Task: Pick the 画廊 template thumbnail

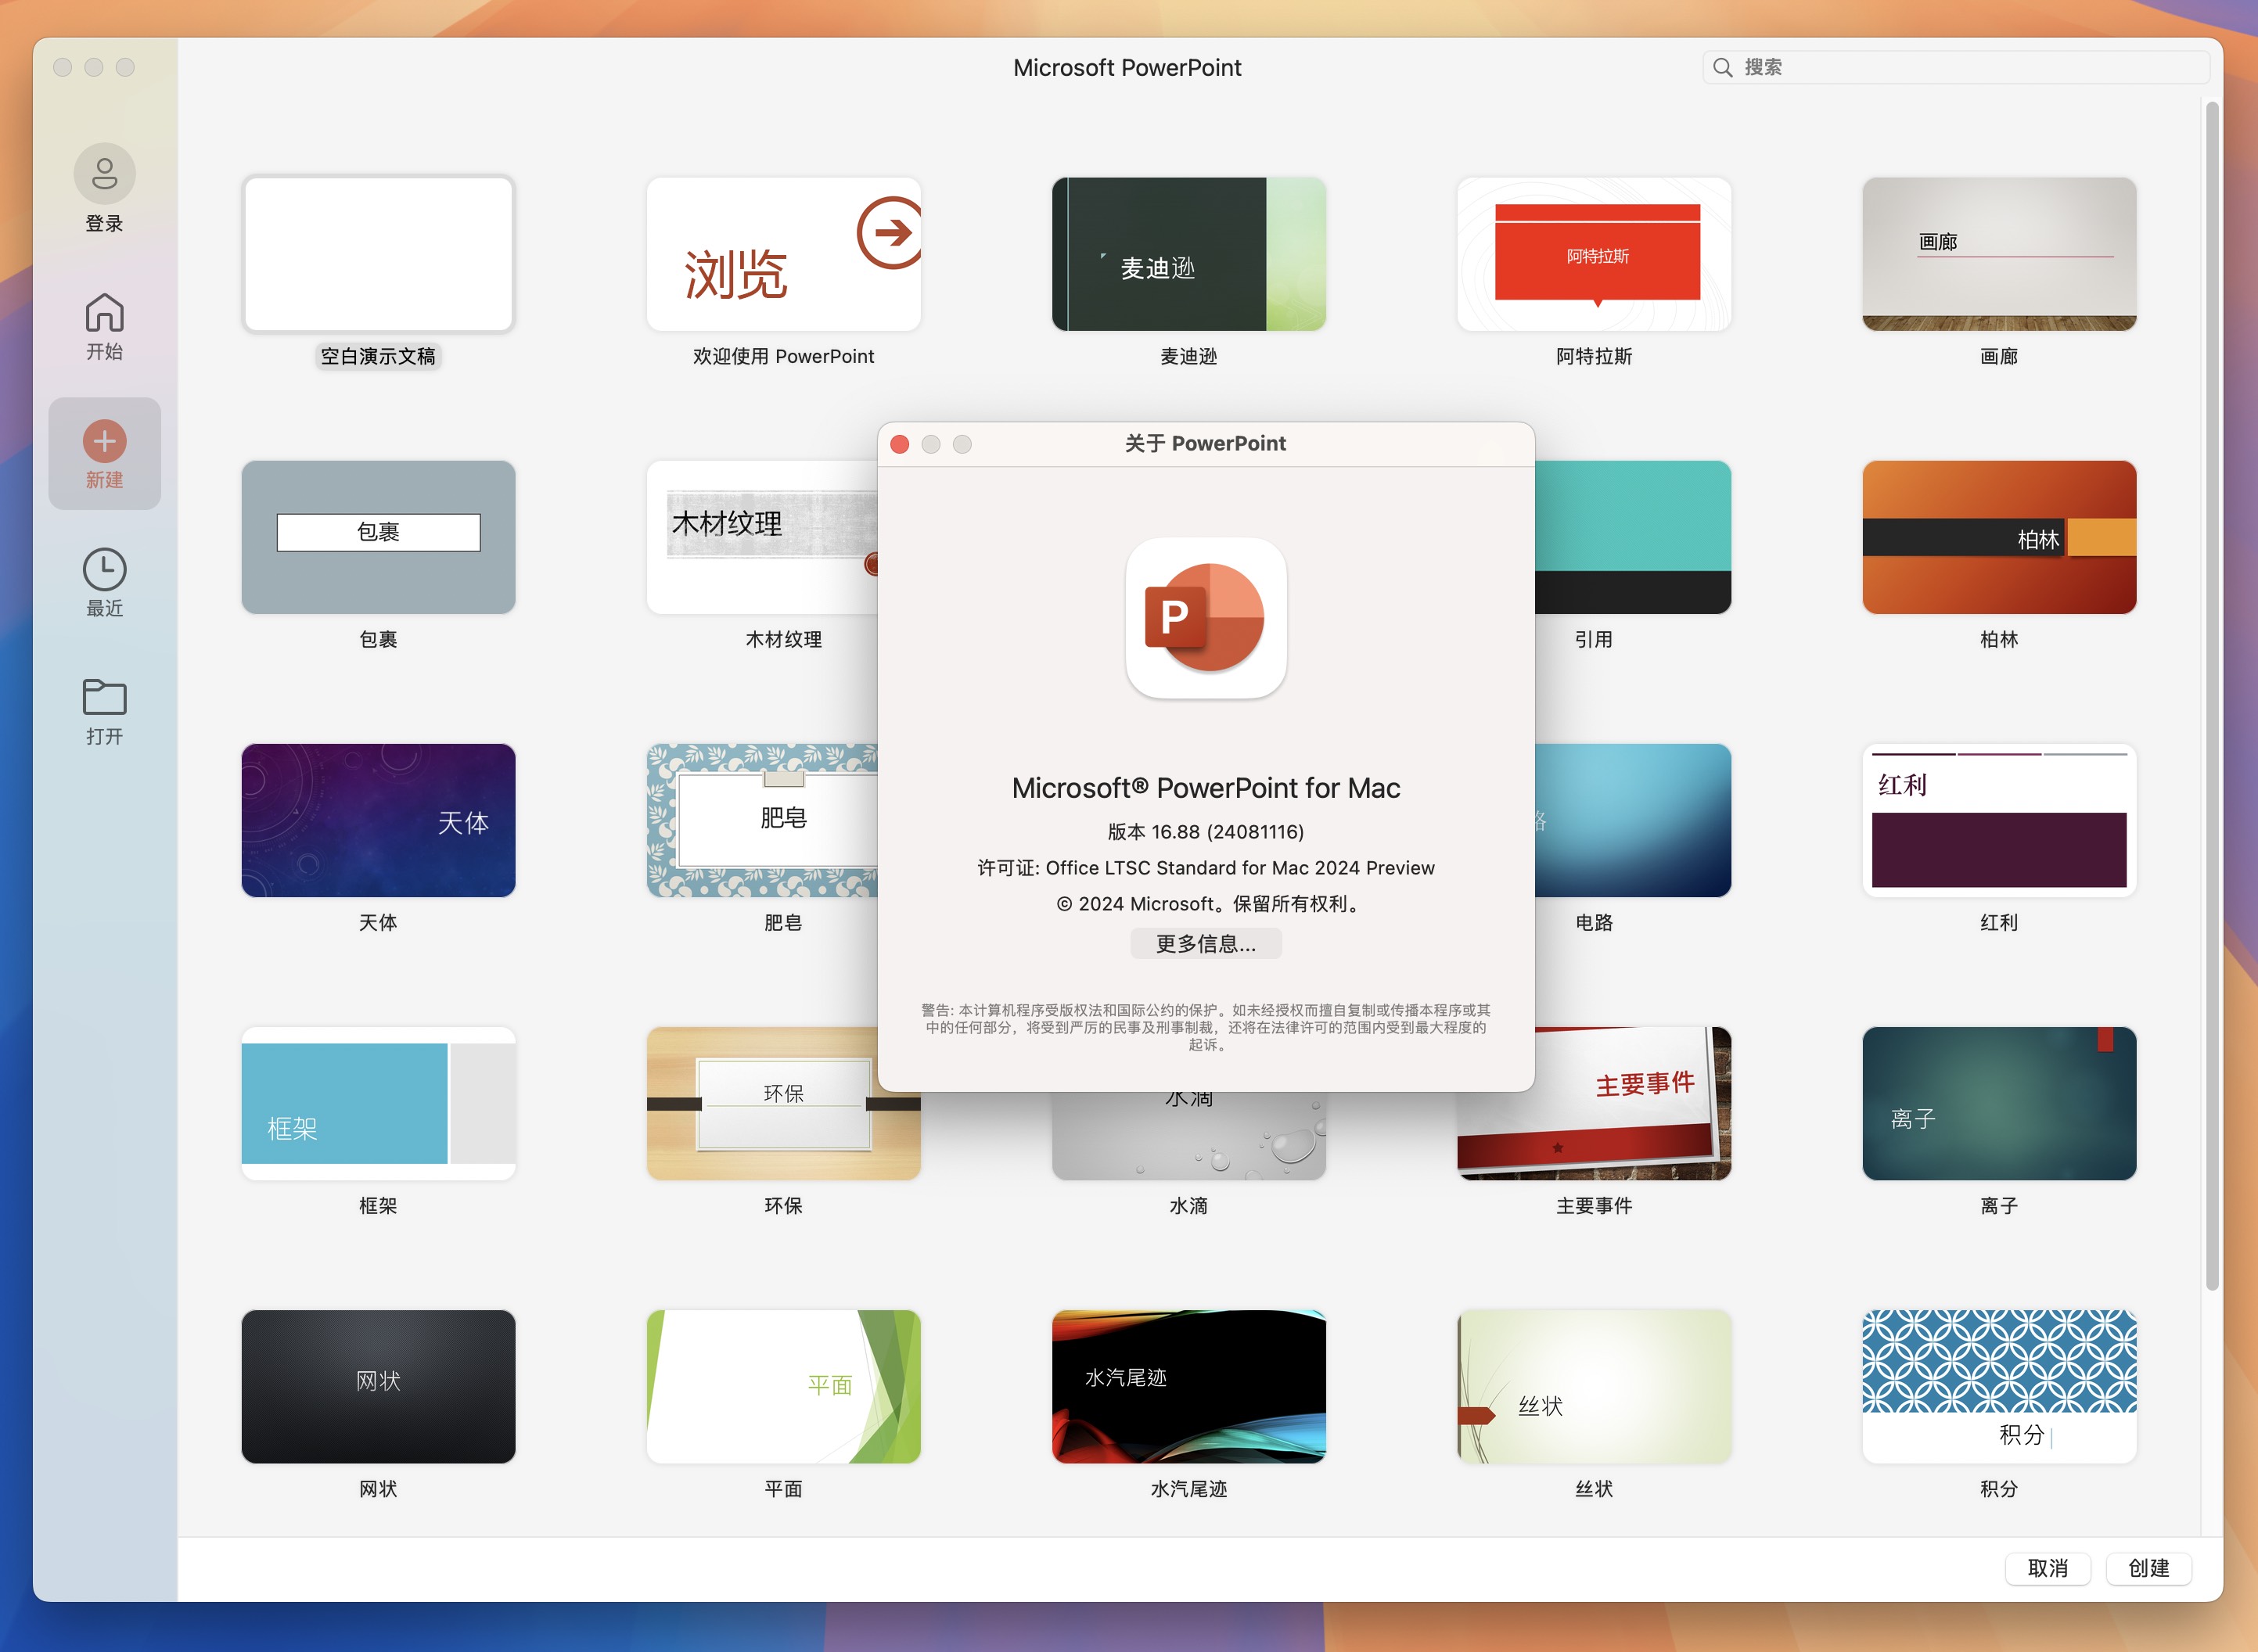Action: (x=1999, y=254)
